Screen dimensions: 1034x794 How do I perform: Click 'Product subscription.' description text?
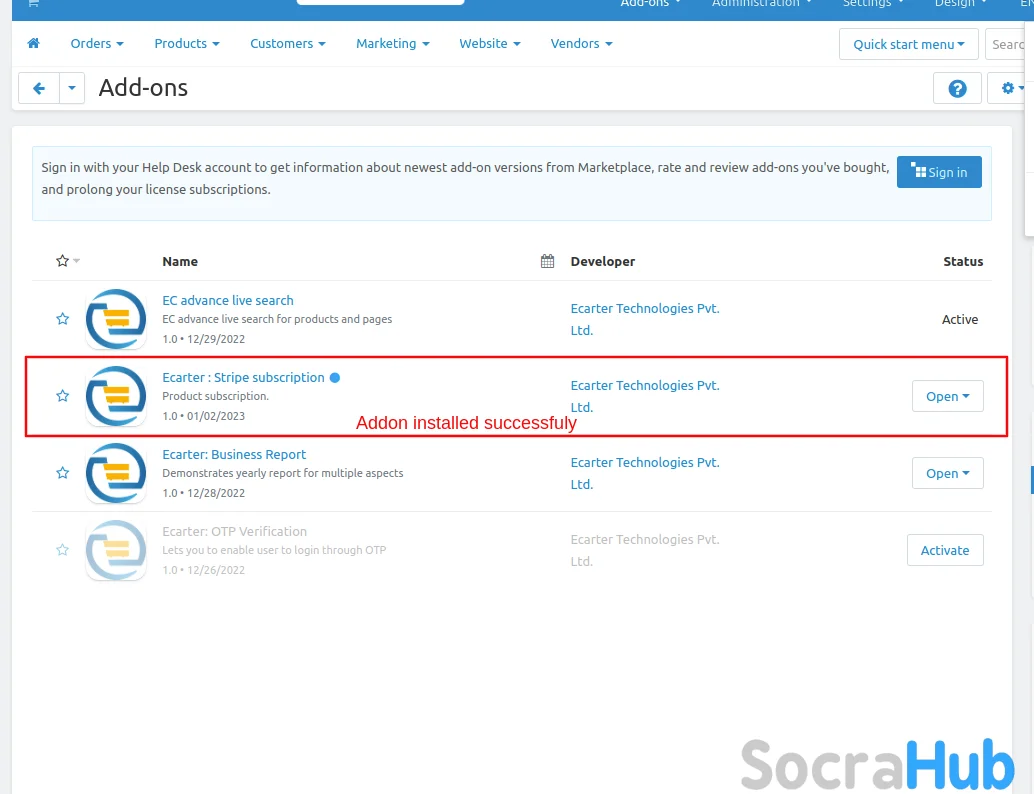[x=216, y=396]
